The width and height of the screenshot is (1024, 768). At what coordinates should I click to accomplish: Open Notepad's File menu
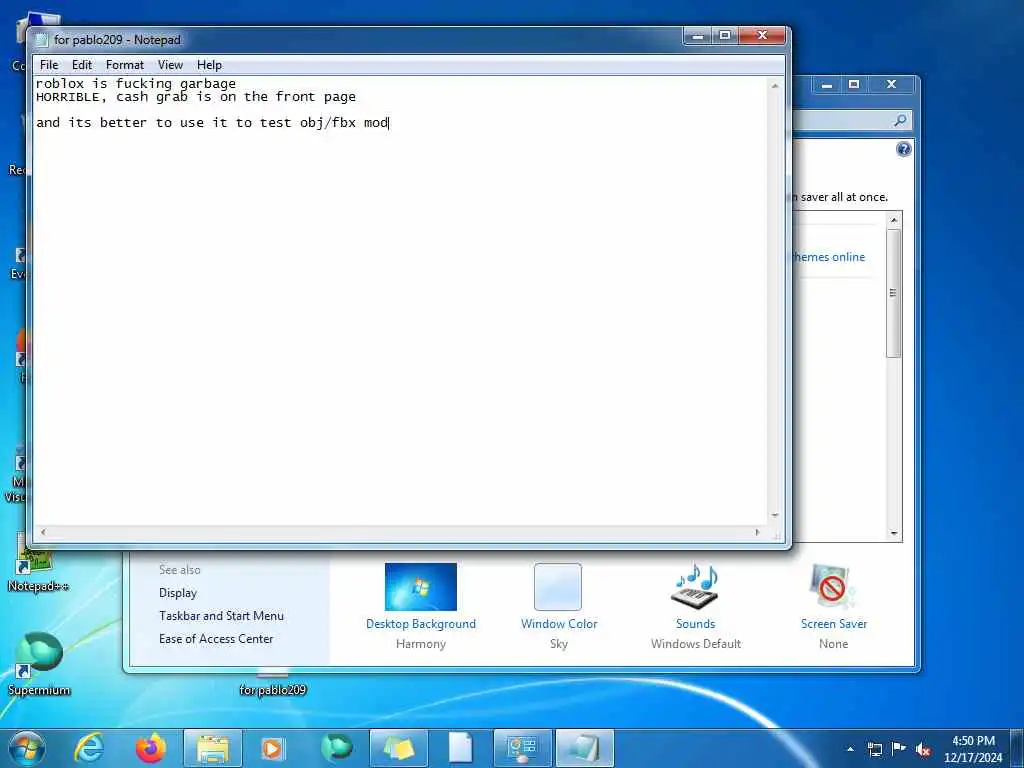49,65
